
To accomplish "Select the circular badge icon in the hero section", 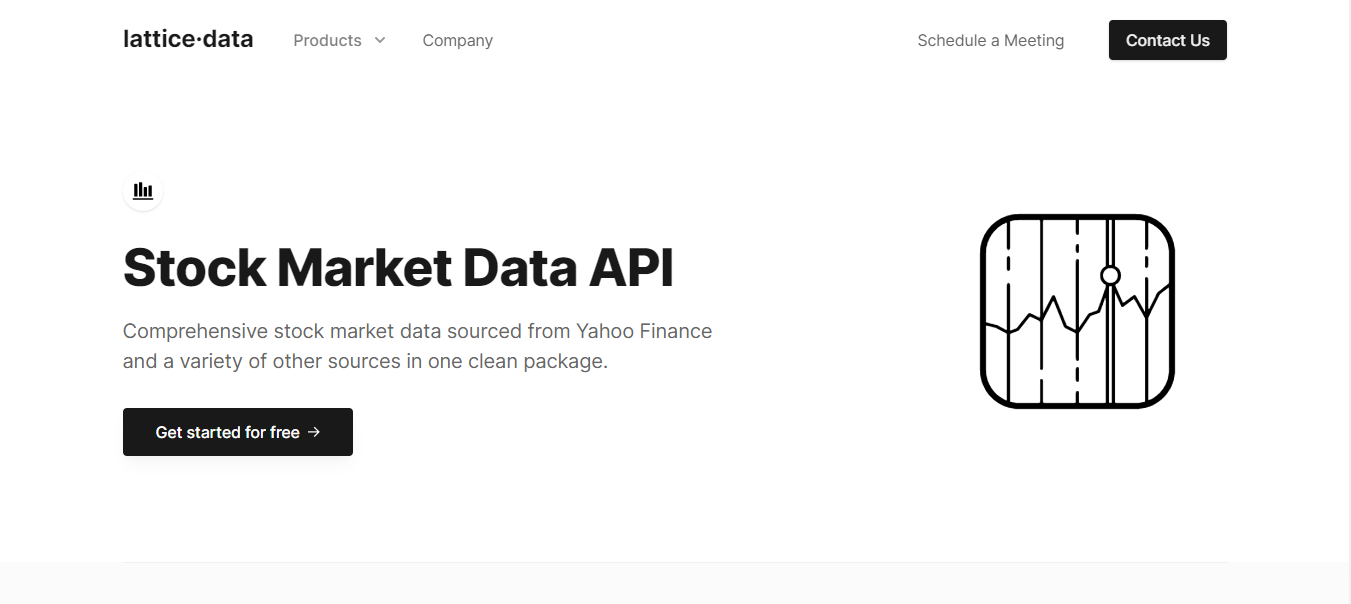I will coord(143,191).
